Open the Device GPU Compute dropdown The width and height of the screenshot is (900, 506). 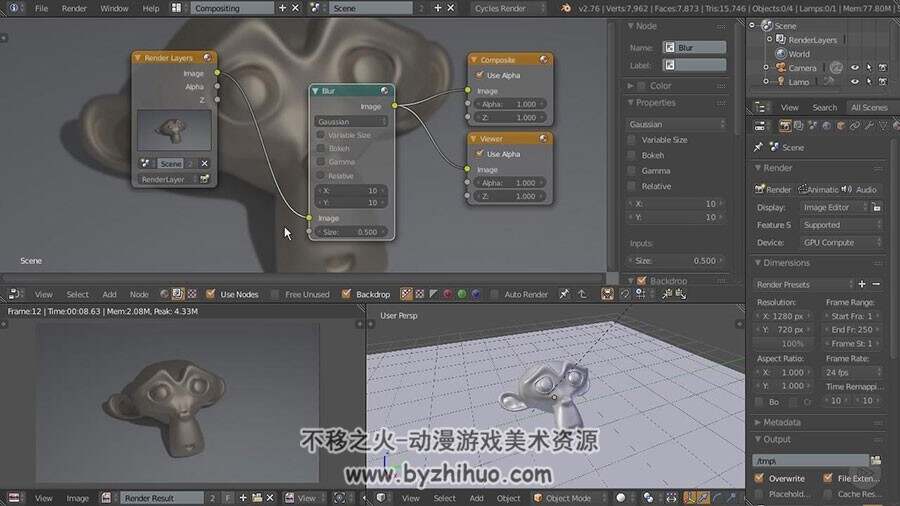[841, 243]
